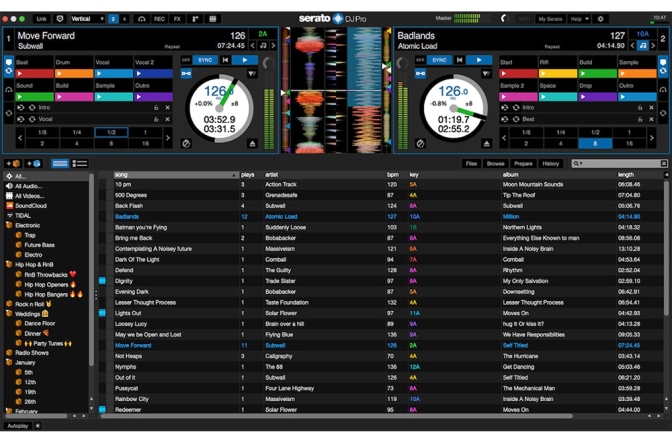Open the History tab
The image size is (672, 440).
coord(550,163)
